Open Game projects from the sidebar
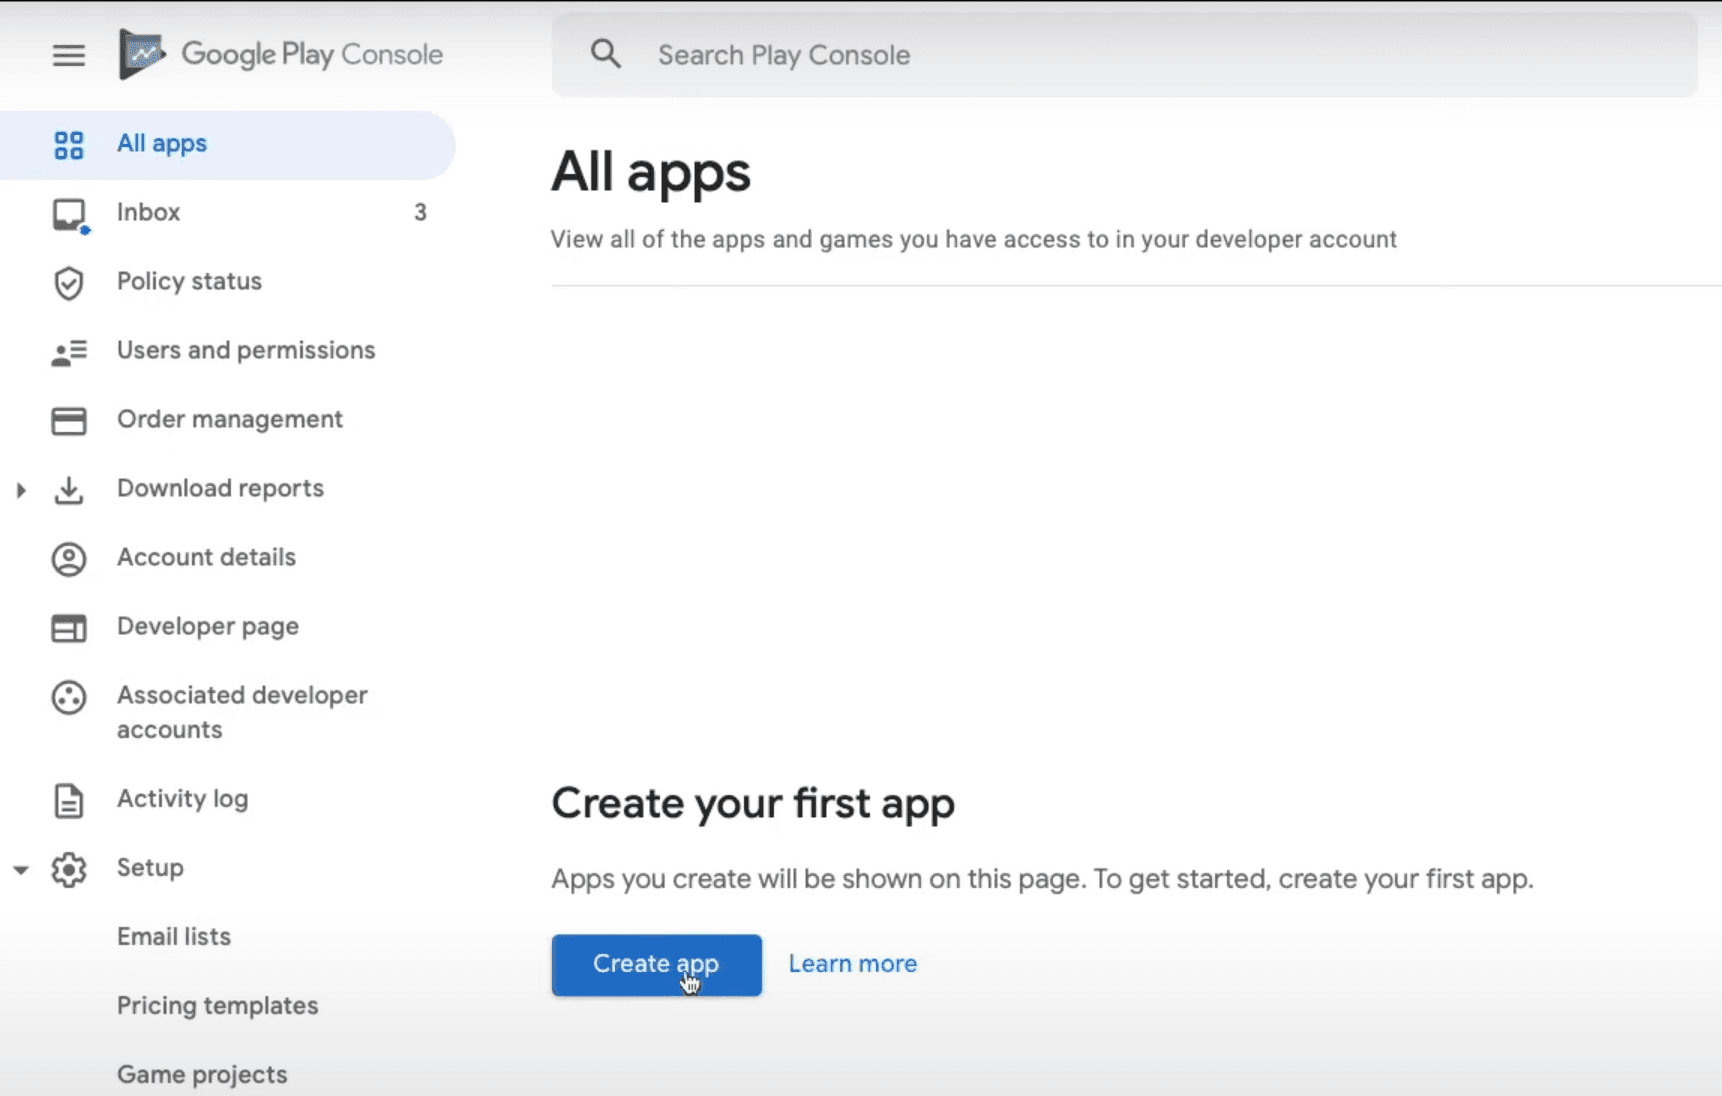 tap(201, 1075)
